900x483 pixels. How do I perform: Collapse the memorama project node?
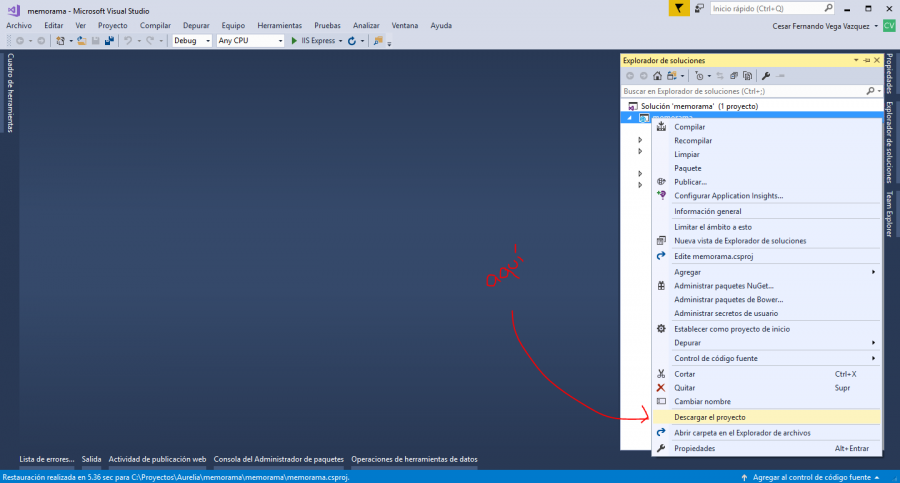[630, 118]
